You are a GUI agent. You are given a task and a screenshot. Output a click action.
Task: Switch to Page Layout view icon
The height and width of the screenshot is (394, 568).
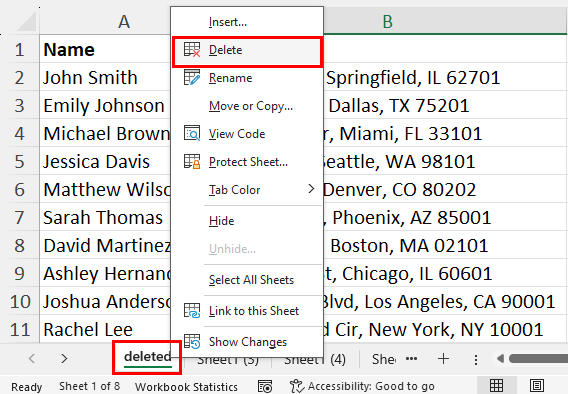[x=536, y=386]
